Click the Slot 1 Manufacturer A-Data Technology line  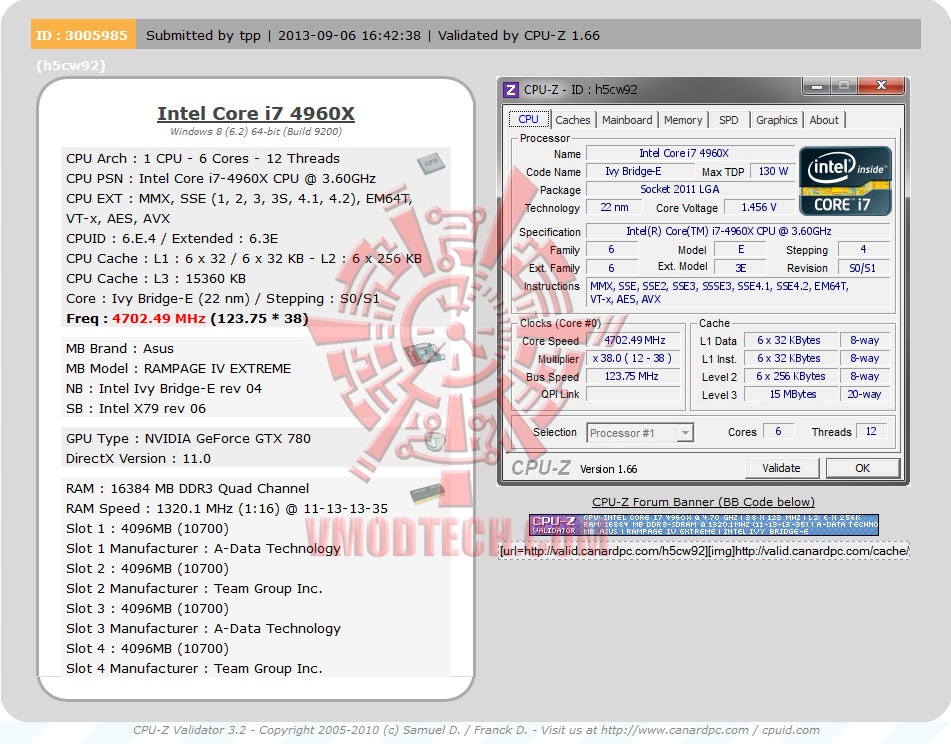click(203, 549)
